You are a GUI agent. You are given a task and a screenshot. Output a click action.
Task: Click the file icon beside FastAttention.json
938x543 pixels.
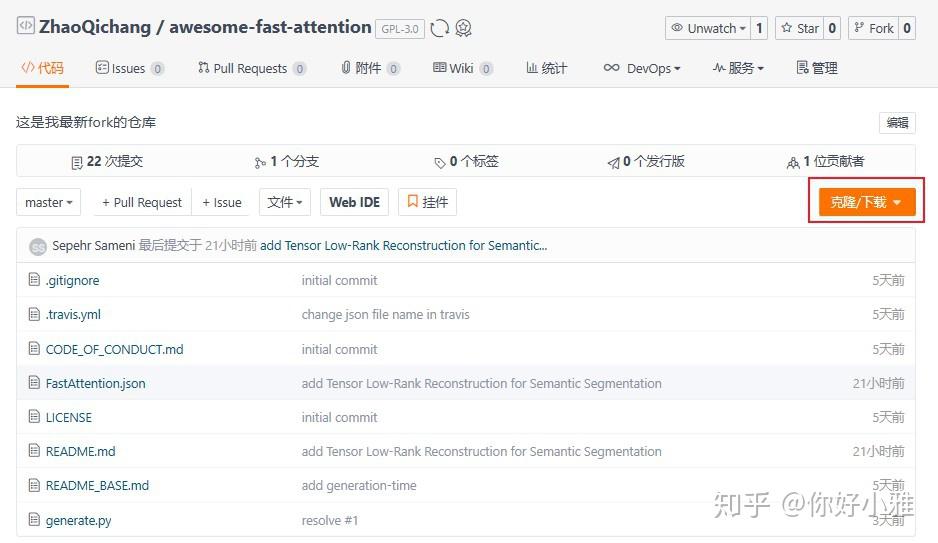point(34,383)
